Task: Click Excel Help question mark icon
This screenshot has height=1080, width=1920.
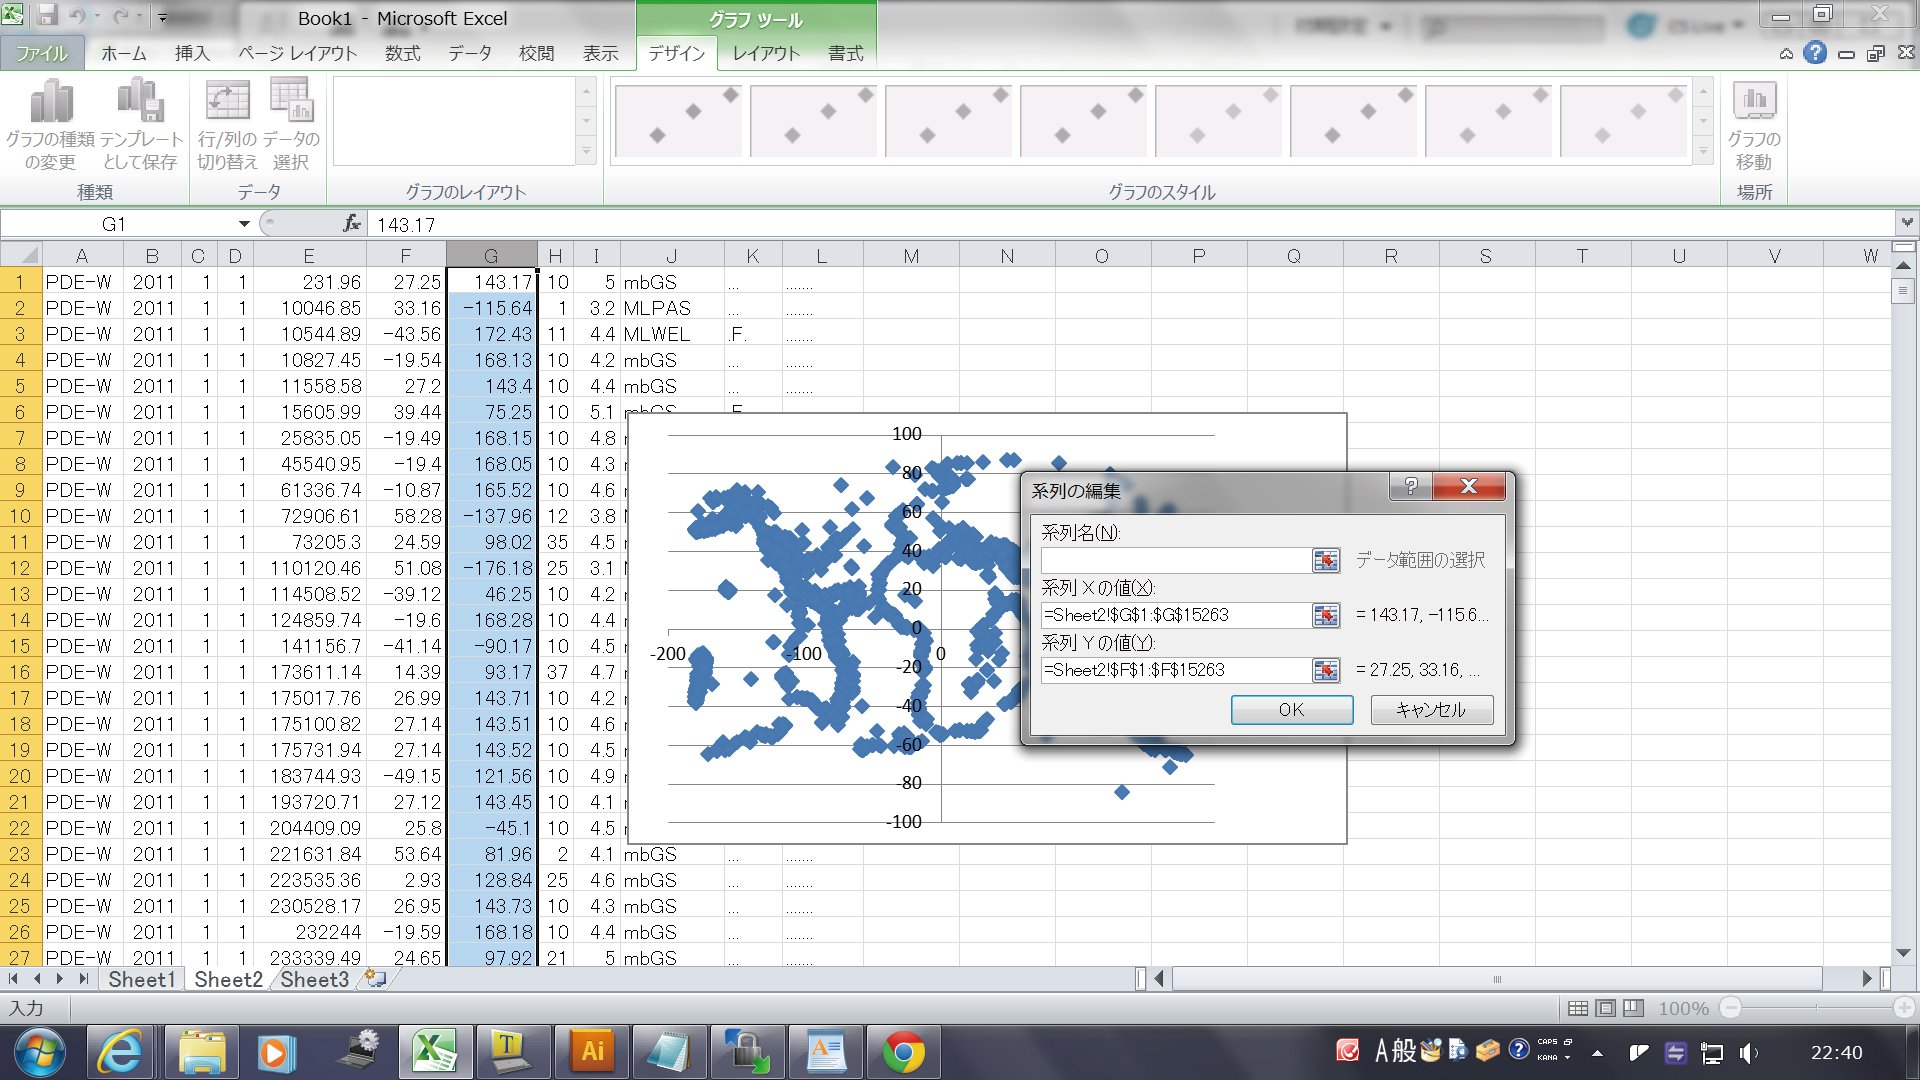Action: 1815,53
